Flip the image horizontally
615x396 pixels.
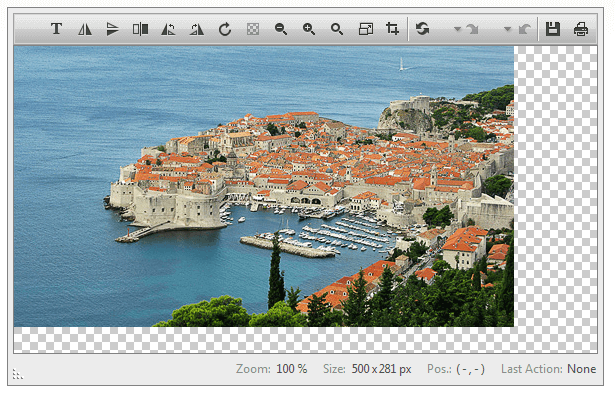(84, 29)
